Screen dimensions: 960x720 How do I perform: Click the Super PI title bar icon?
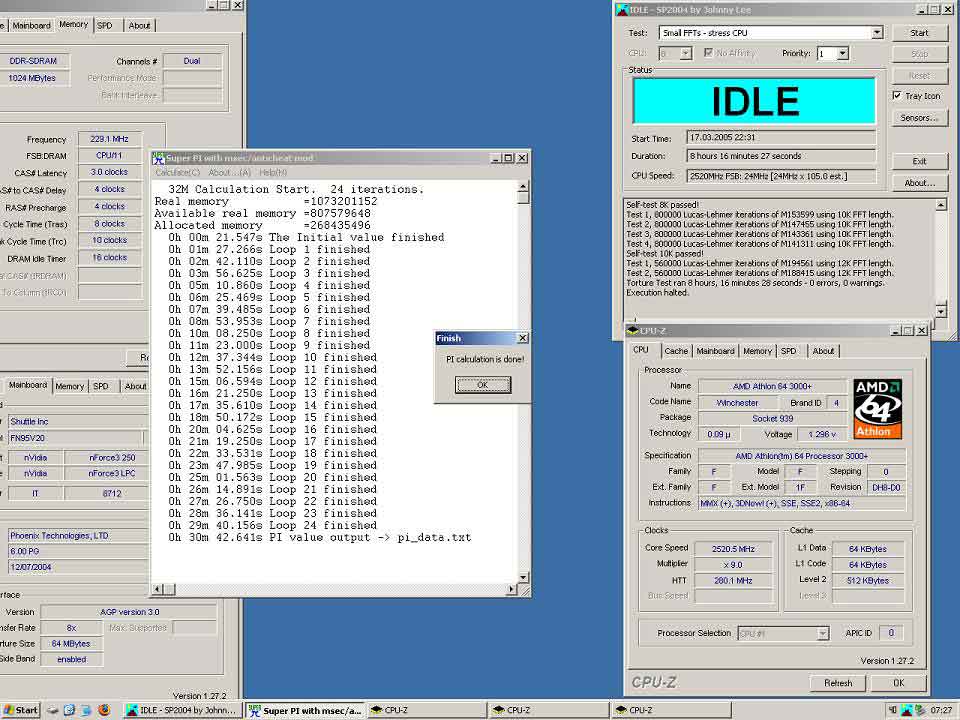(159, 158)
